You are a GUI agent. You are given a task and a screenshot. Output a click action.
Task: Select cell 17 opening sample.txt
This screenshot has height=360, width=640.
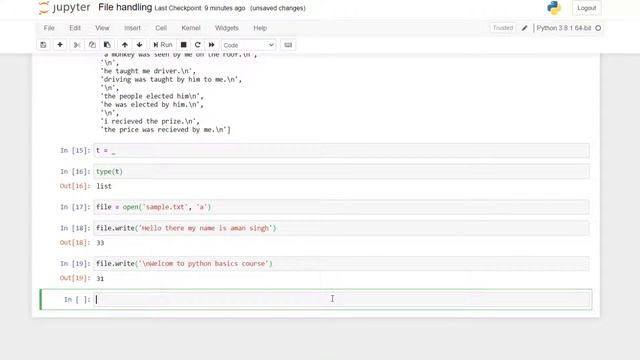pyautogui.click(x=341, y=207)
